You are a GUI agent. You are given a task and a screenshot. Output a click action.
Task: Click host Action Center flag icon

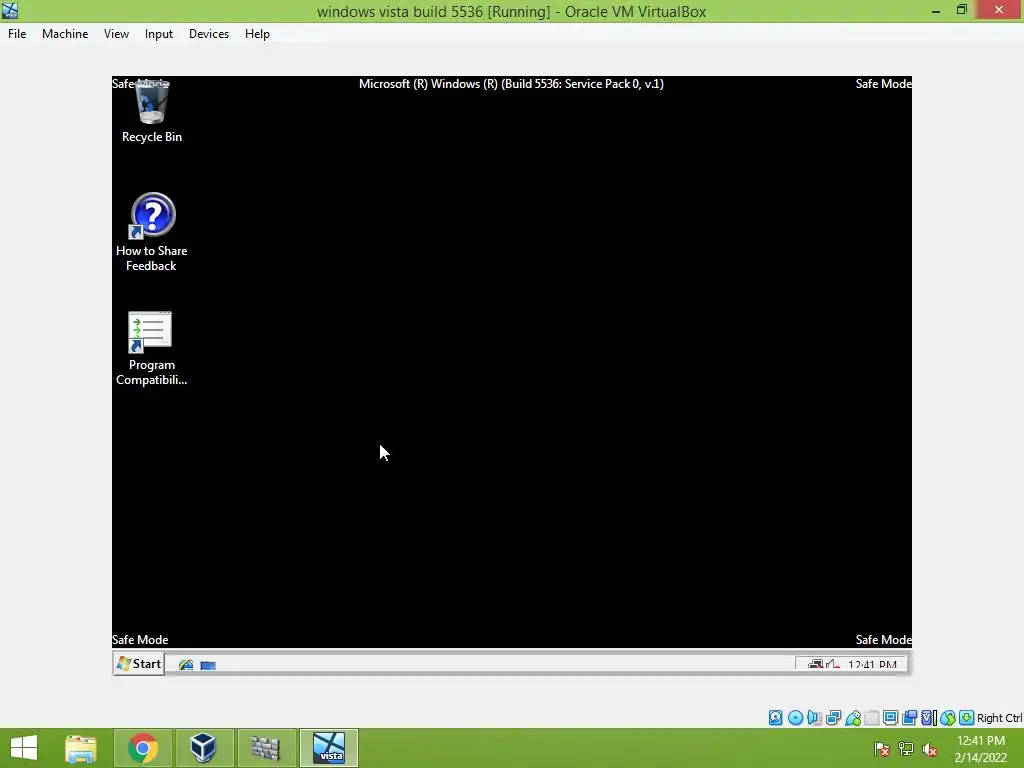[x=882, y=749]
